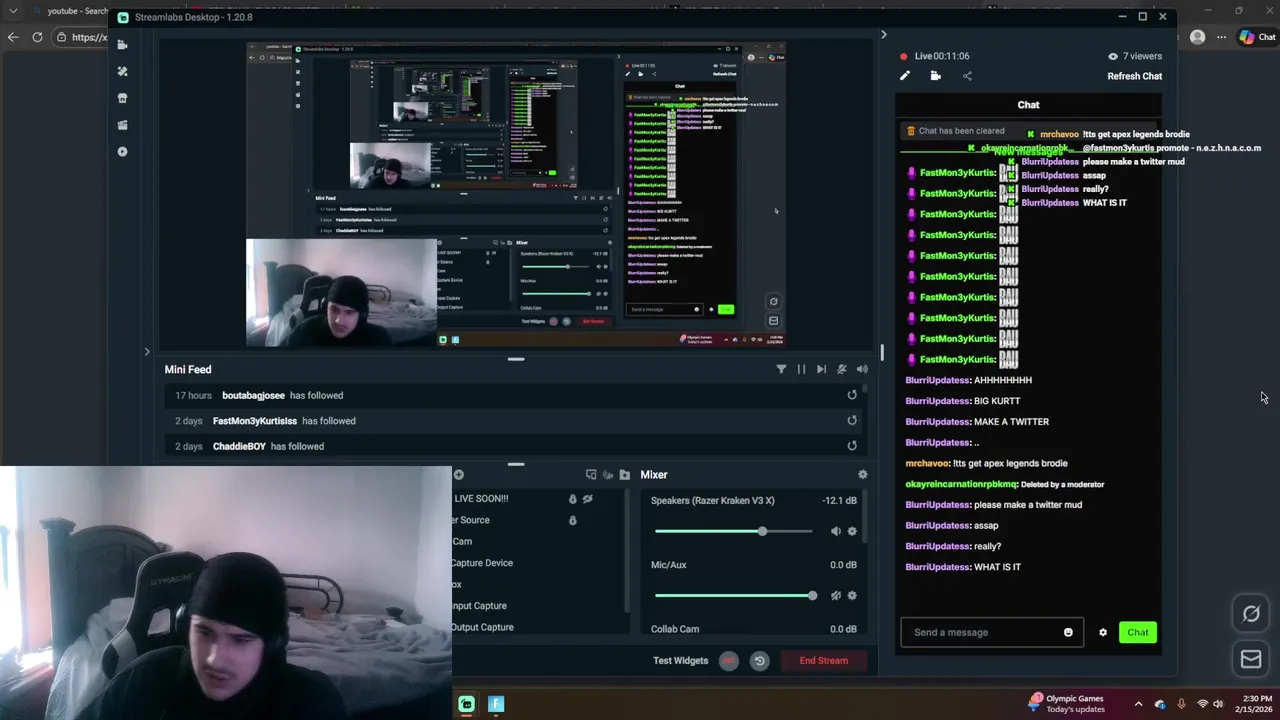The image size is (1280, 720).
Task: Select the Chat tab header
Action: pyautogui.click(x=1028, y=105)
